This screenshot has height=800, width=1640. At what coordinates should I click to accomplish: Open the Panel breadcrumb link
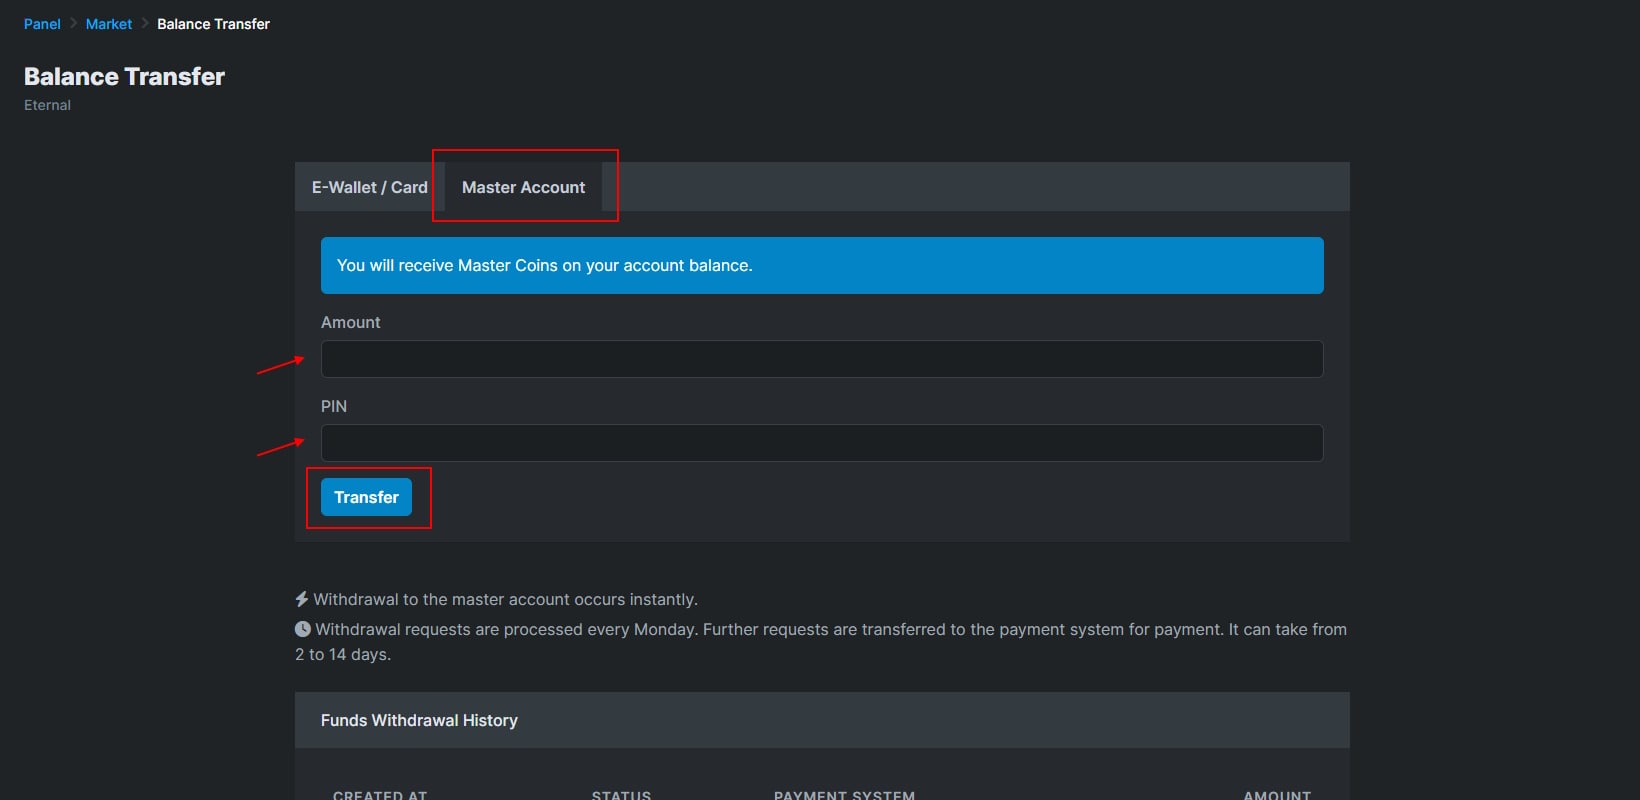pos(42,24)
